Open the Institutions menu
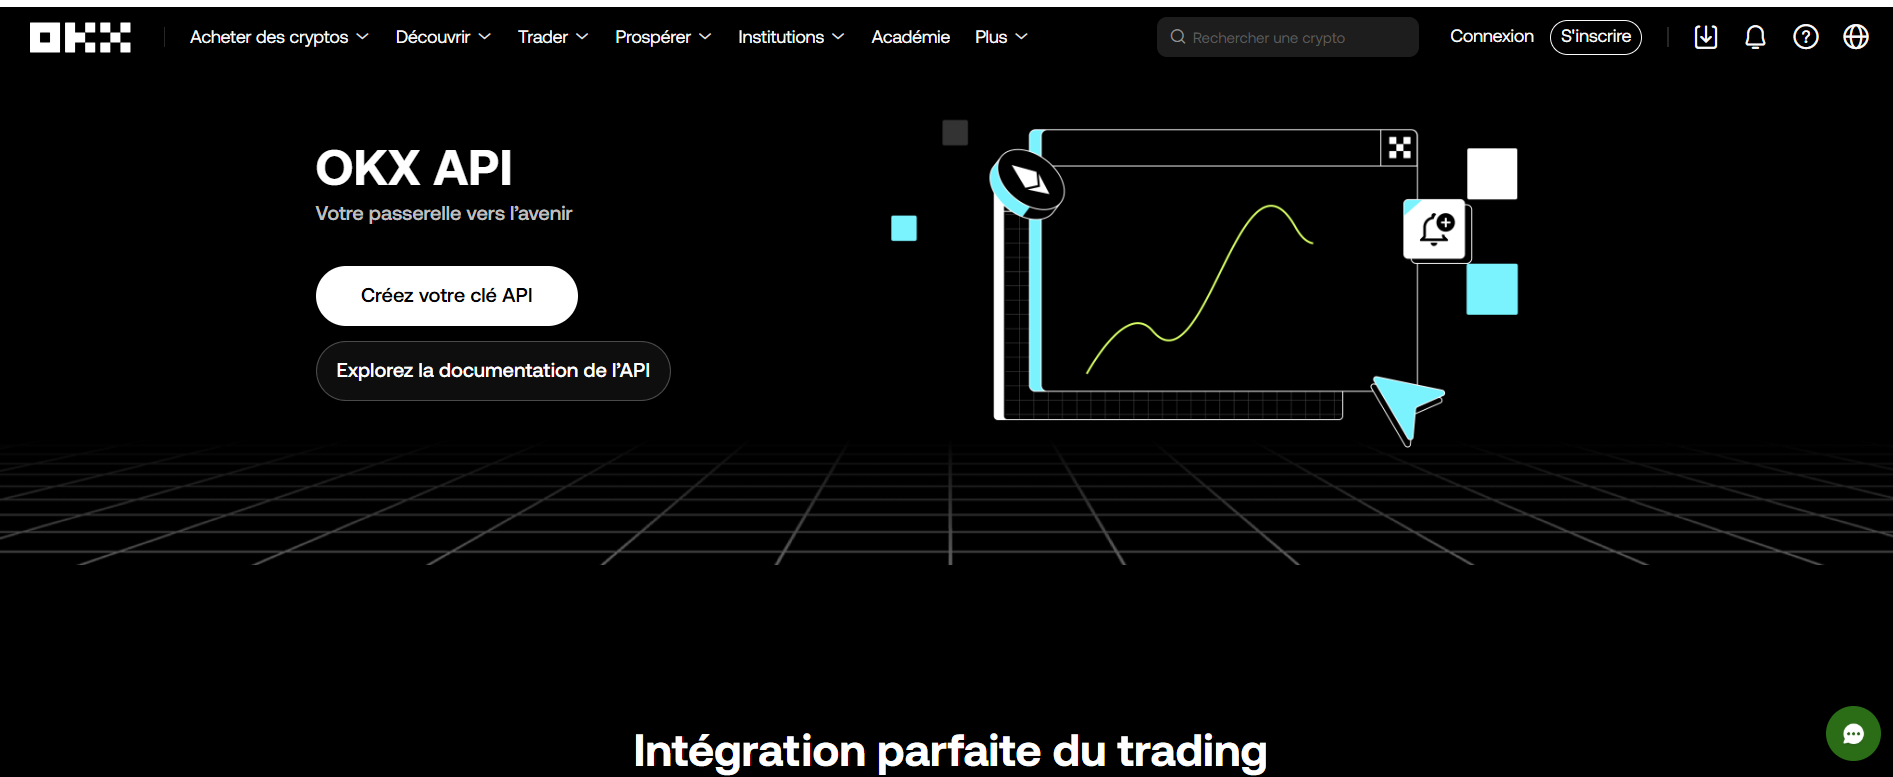The image size is (1893, 777). click(781, 37)
